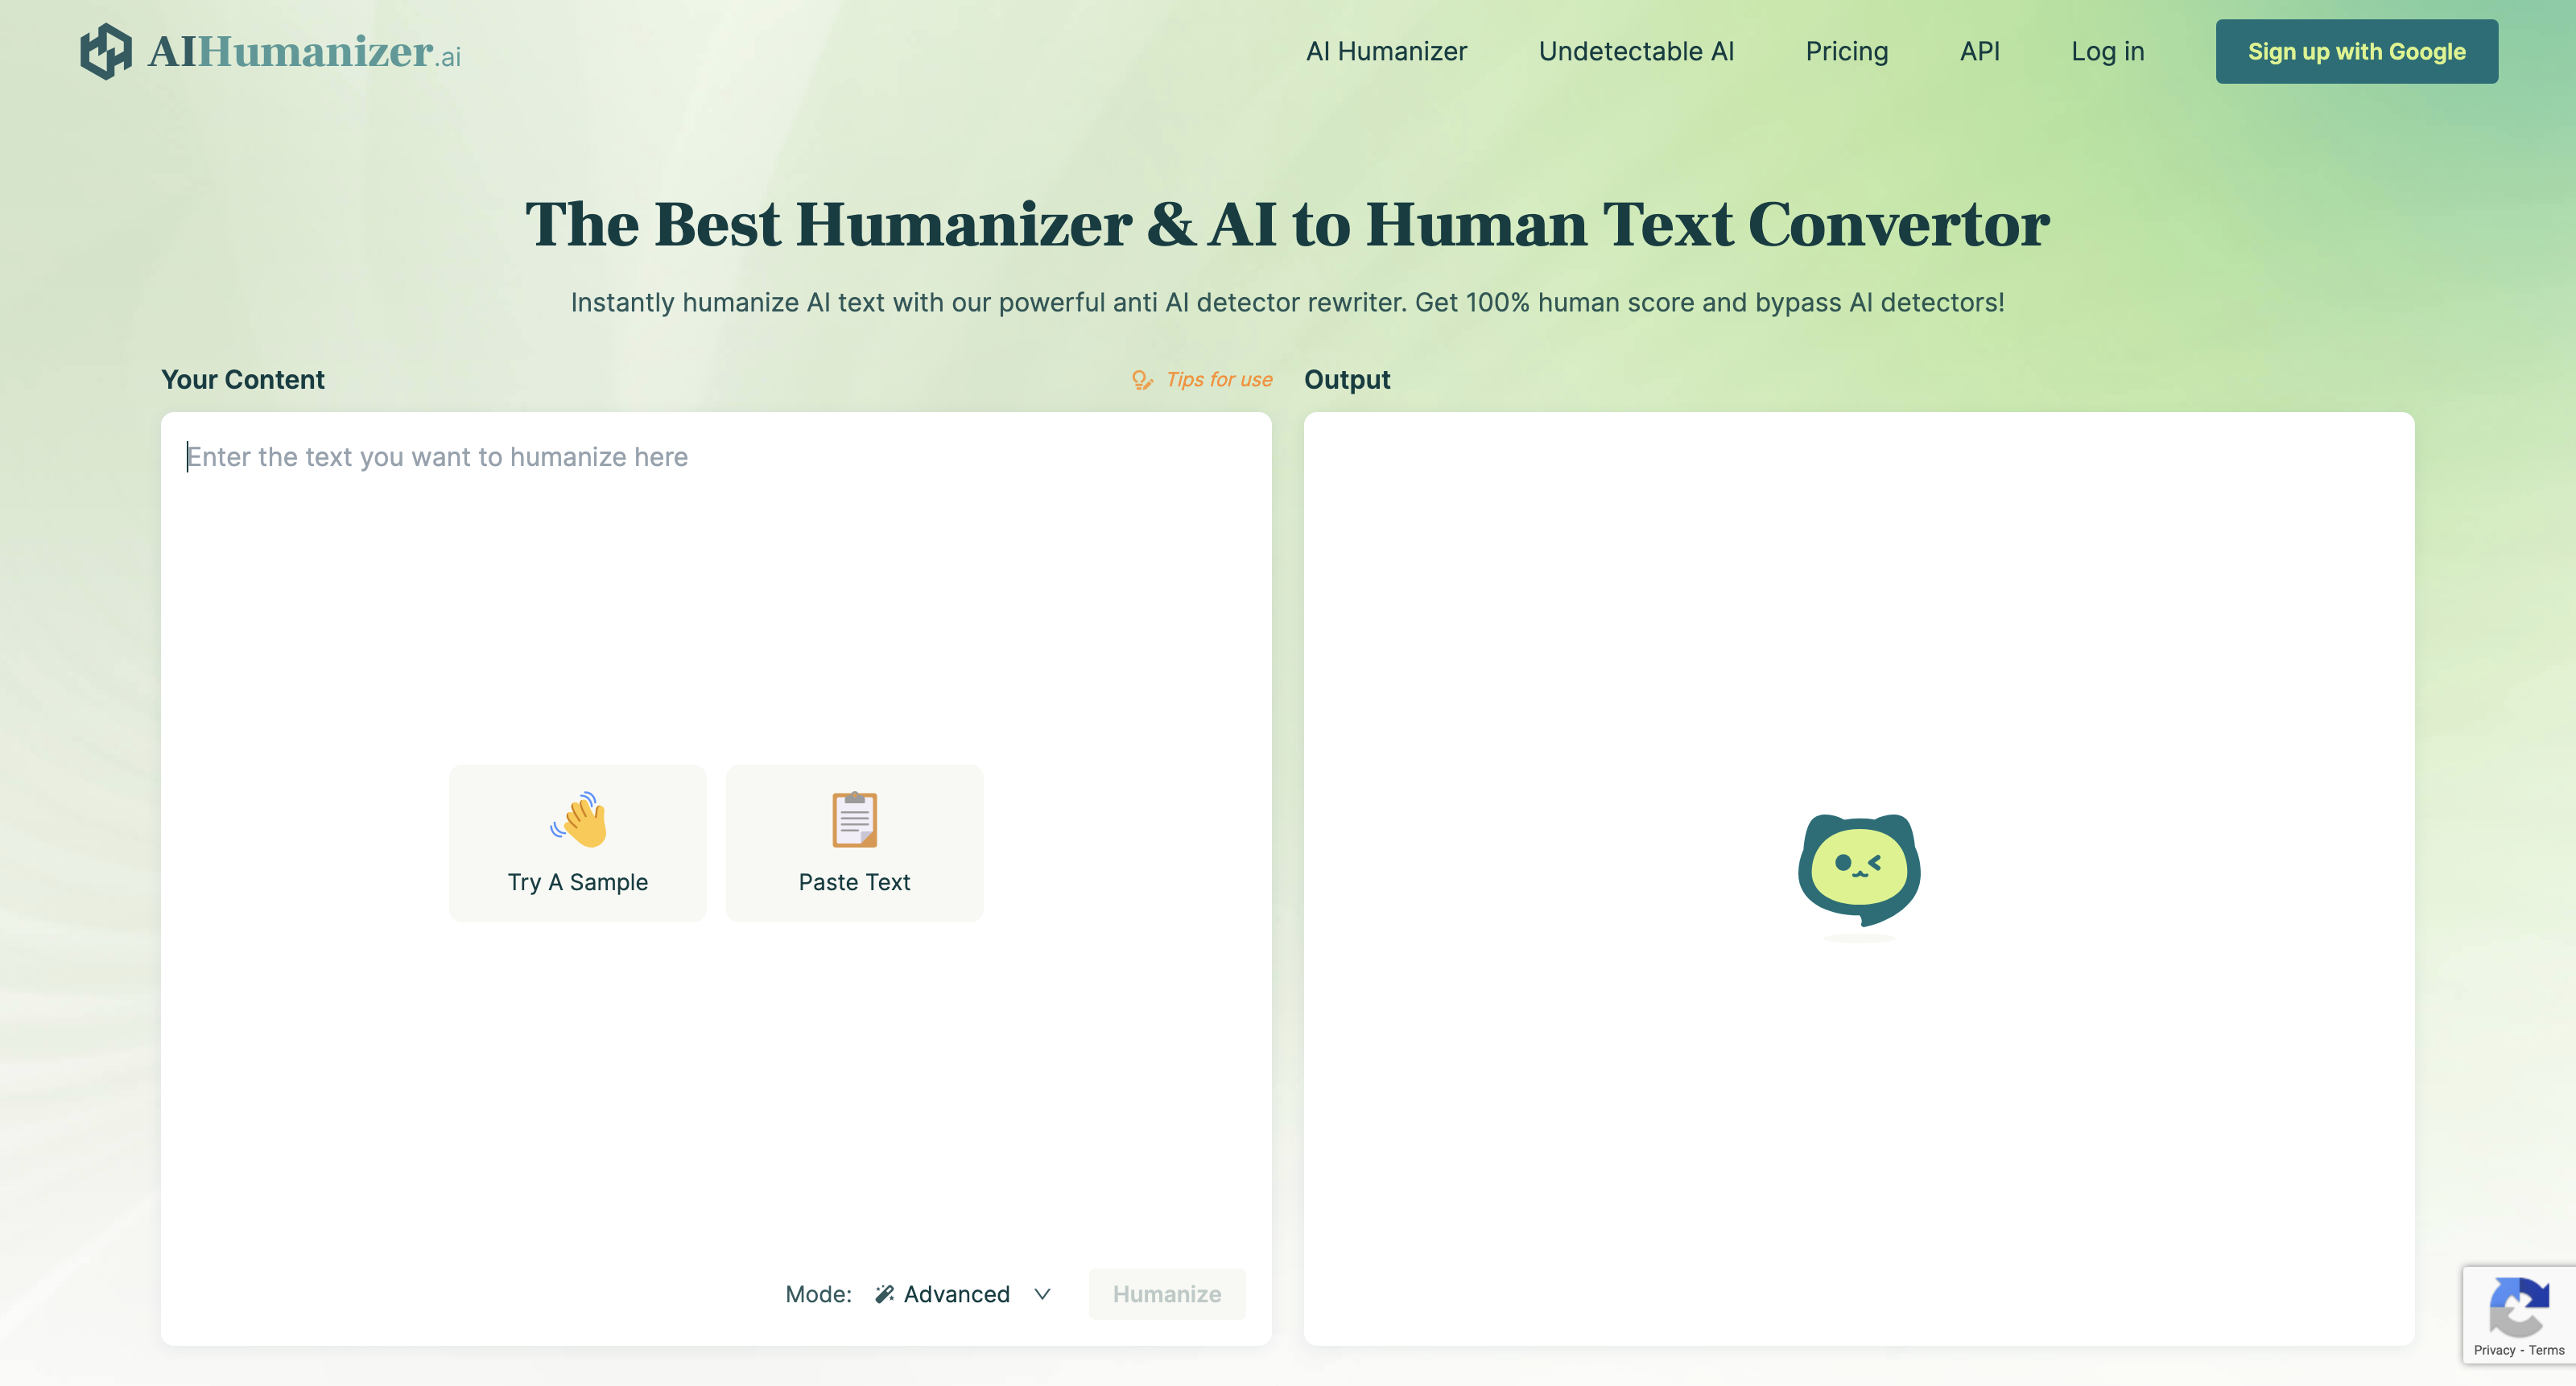2576x1386 pixels.
Task: Click the clipboard paste icon
Action: pos(854,819)
